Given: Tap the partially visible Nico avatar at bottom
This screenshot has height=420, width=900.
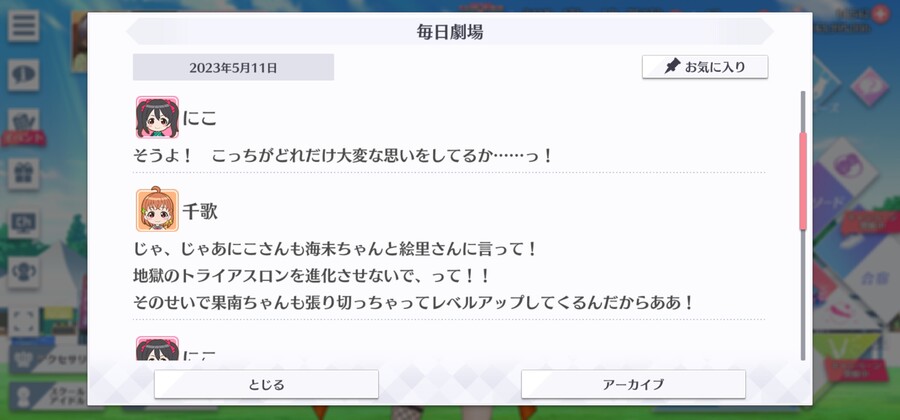Looking at the screenshot, I should pos(157,349).
